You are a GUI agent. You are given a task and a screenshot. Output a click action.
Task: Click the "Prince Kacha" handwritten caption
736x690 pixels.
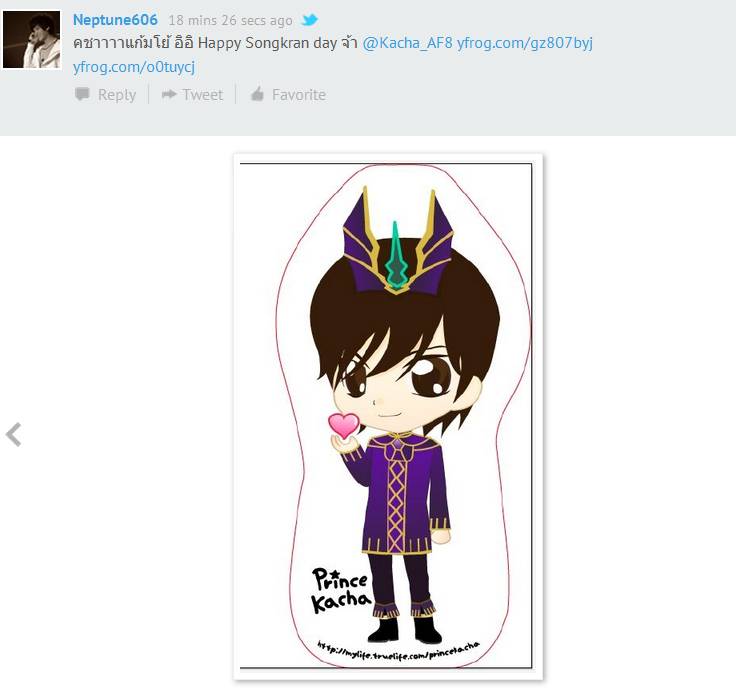coord(340,590)
